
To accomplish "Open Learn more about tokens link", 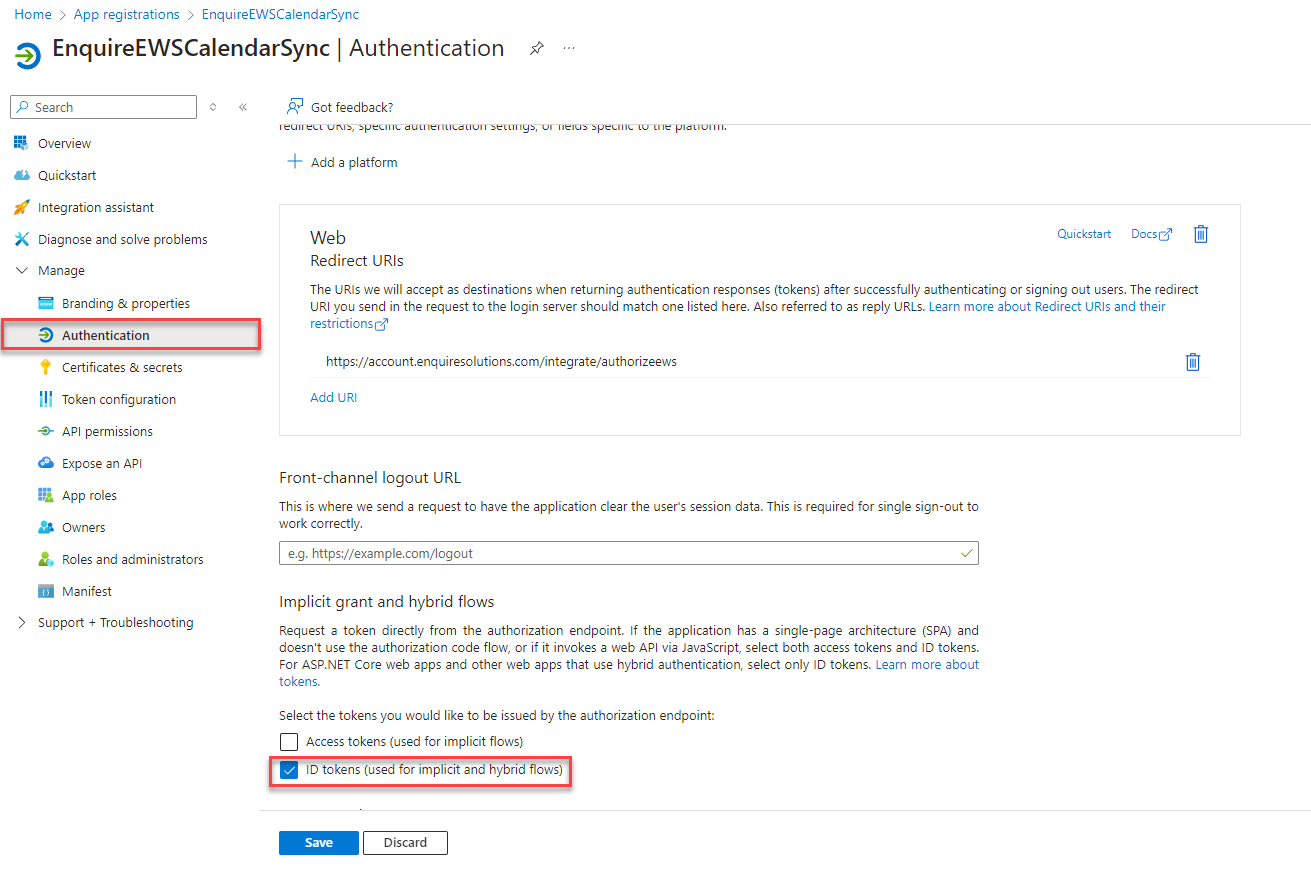I will coord(927,664).
